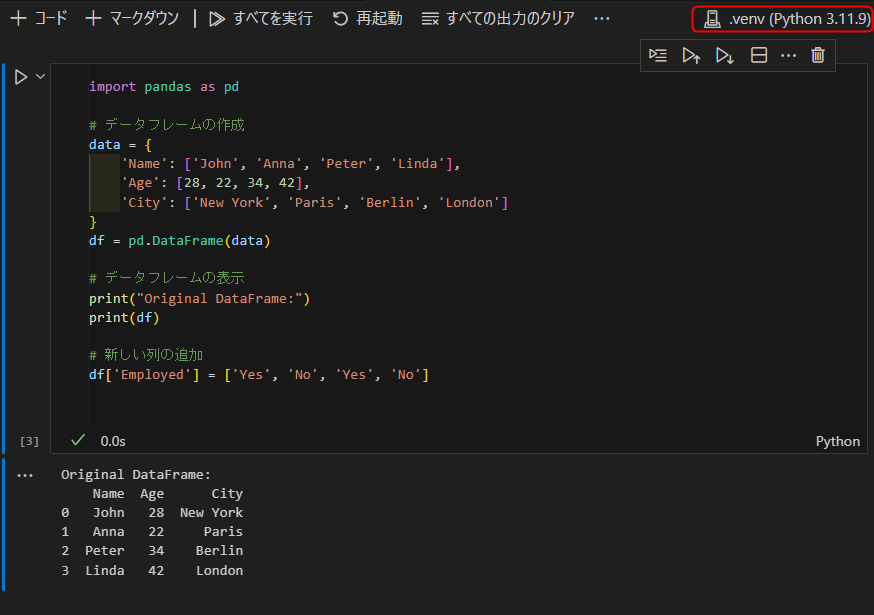The width and height of the screenshot is (874, 615).
Task: Click the 'Age' list line in code
Action: (x=215, y=182)
